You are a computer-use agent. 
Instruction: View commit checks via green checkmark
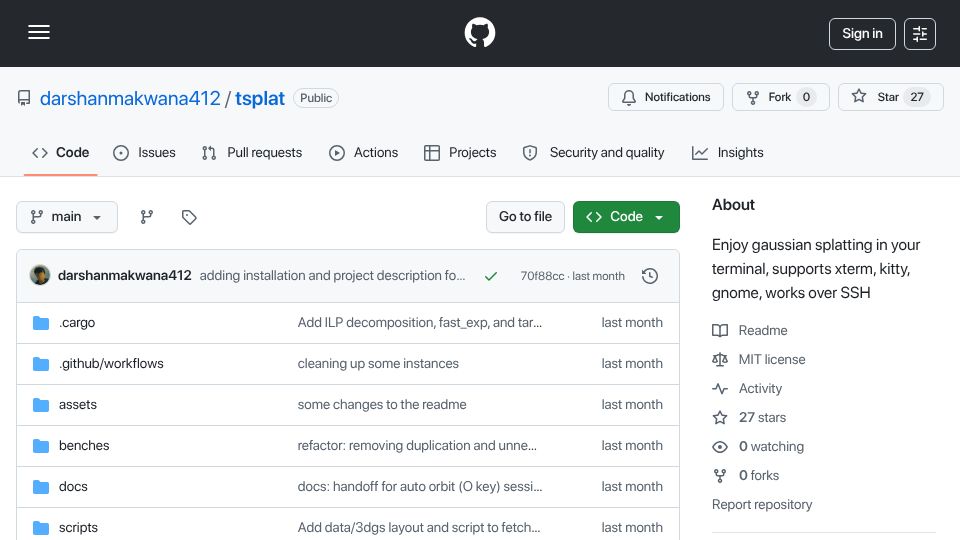click(x=490, y=276)
